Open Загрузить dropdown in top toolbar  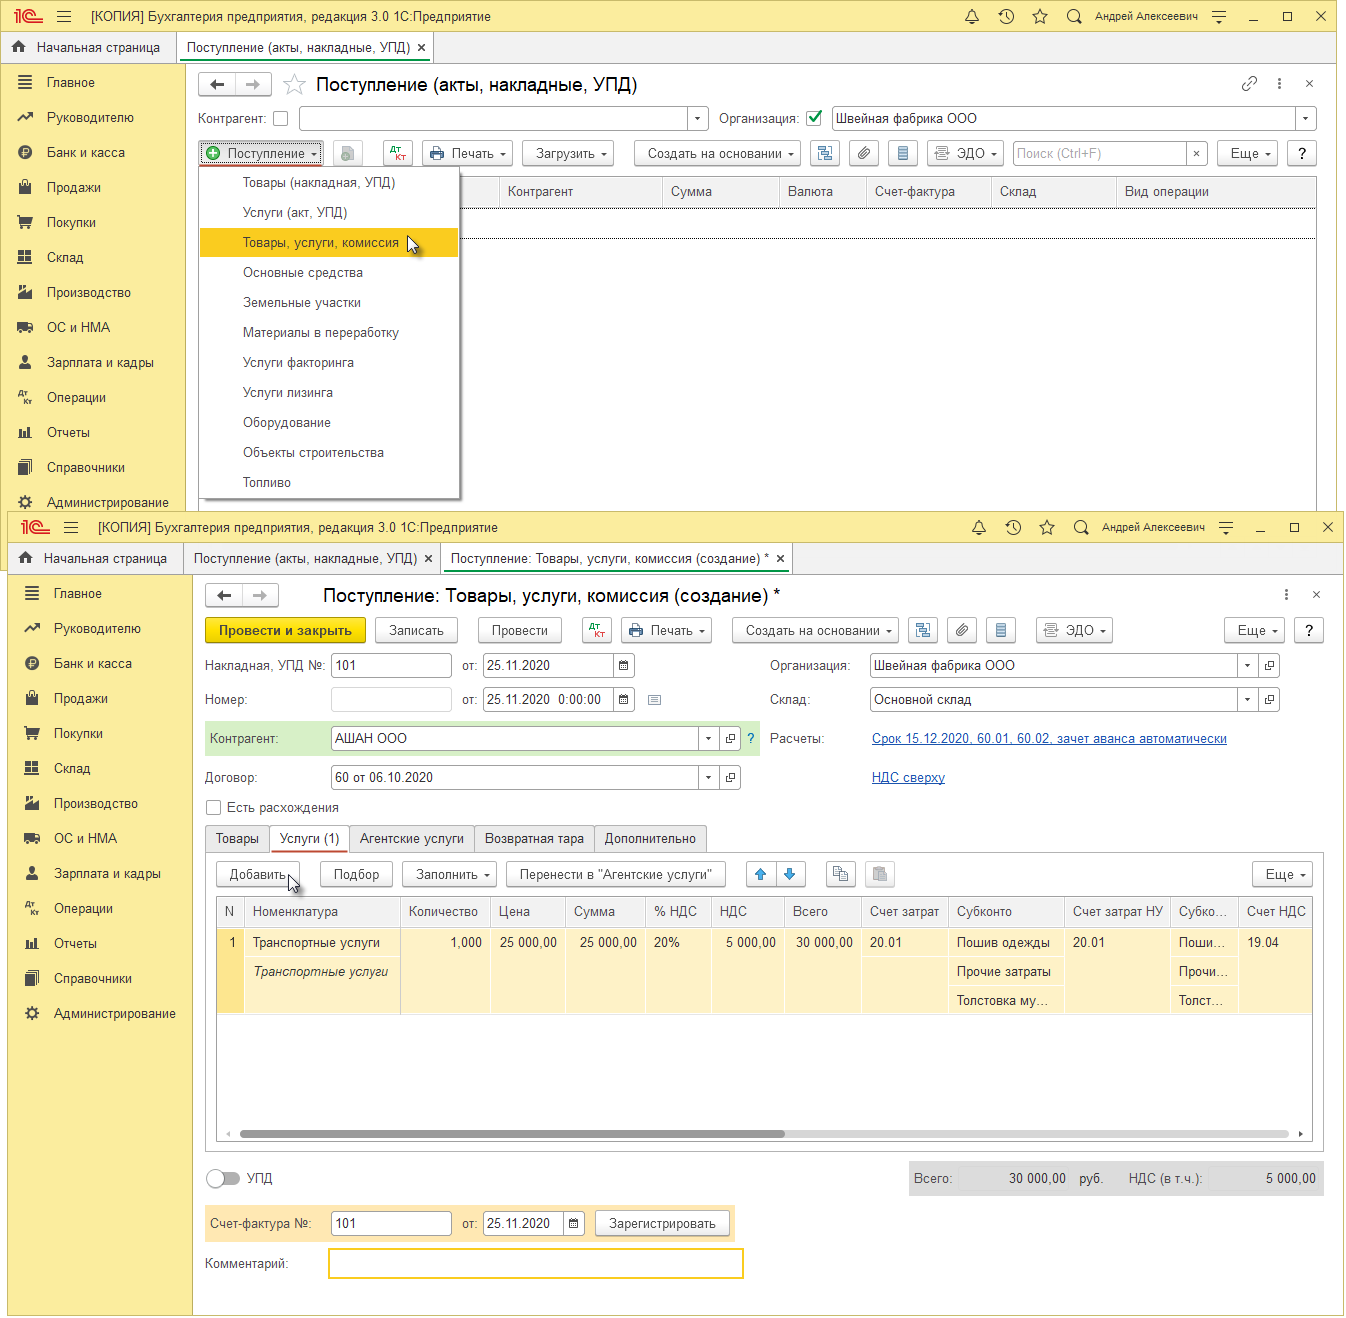[568, 153]
